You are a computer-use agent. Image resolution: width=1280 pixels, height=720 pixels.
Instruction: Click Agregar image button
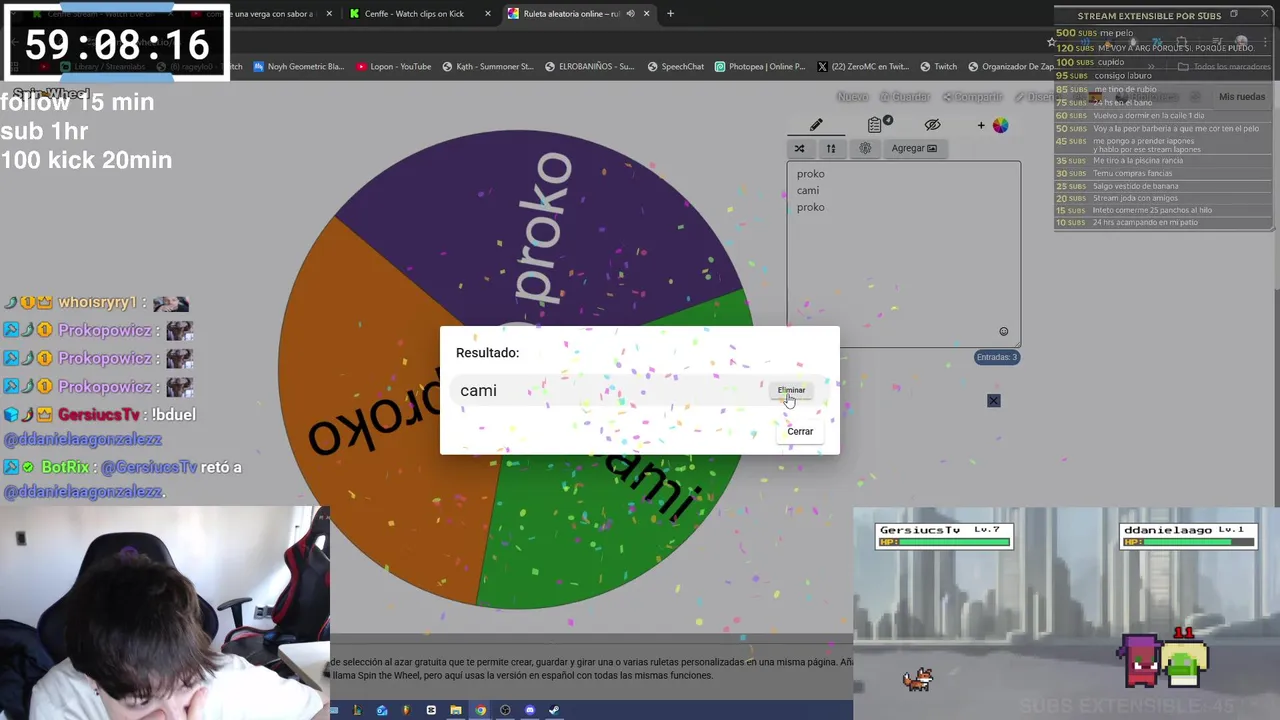coord(914,148)
